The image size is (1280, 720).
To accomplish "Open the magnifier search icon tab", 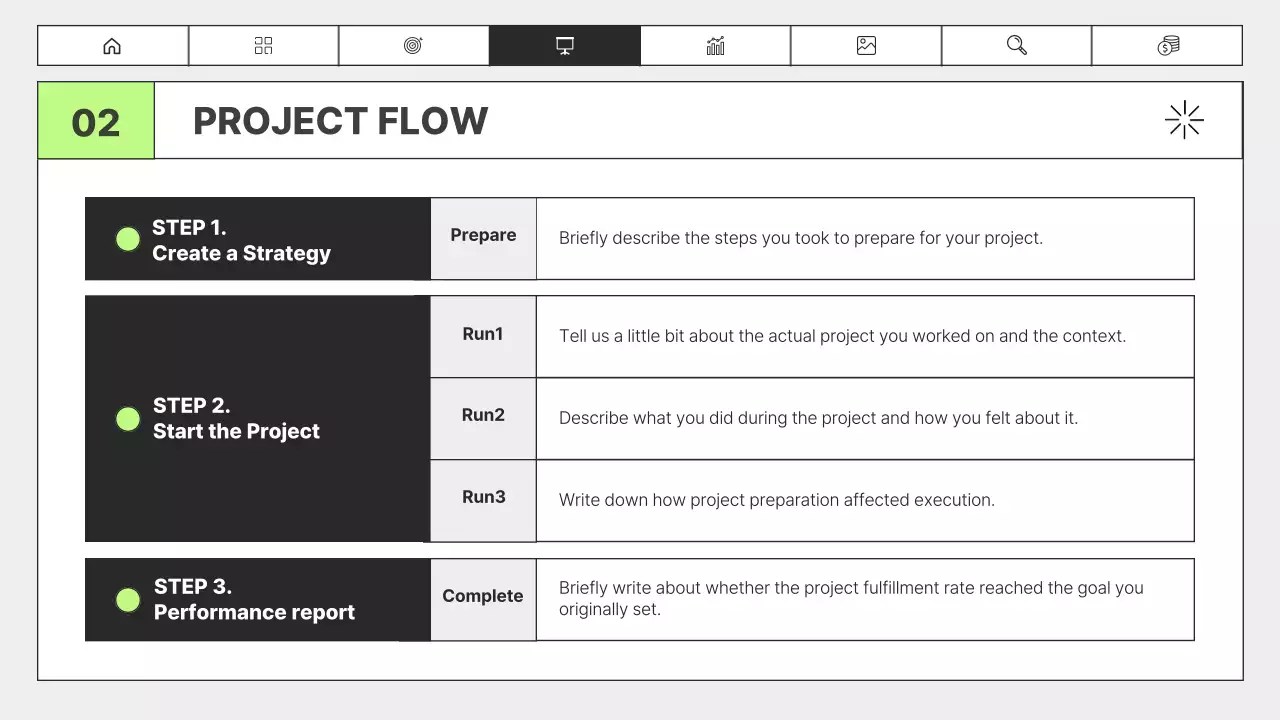I will coord(1016,46).
